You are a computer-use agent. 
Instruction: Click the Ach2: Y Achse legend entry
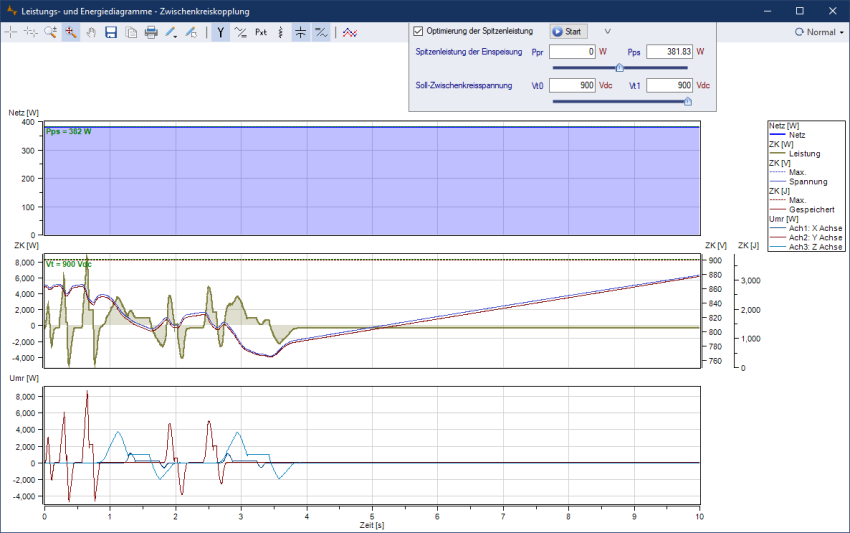(x=815, y=237)
